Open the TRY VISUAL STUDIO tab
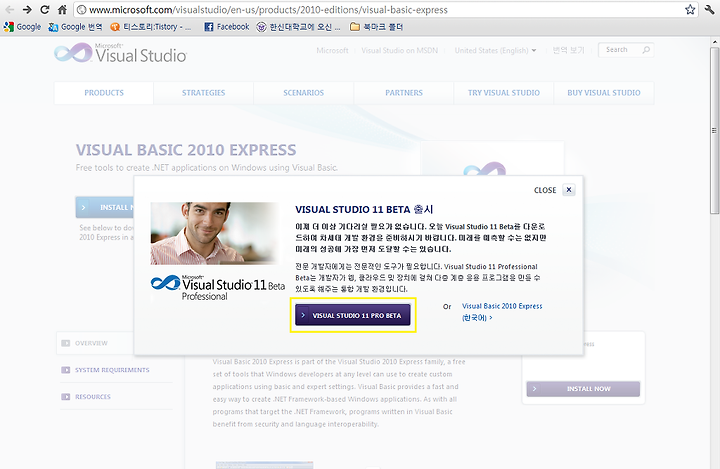This screenshot has height=469, width=720. tap(504, 93)
